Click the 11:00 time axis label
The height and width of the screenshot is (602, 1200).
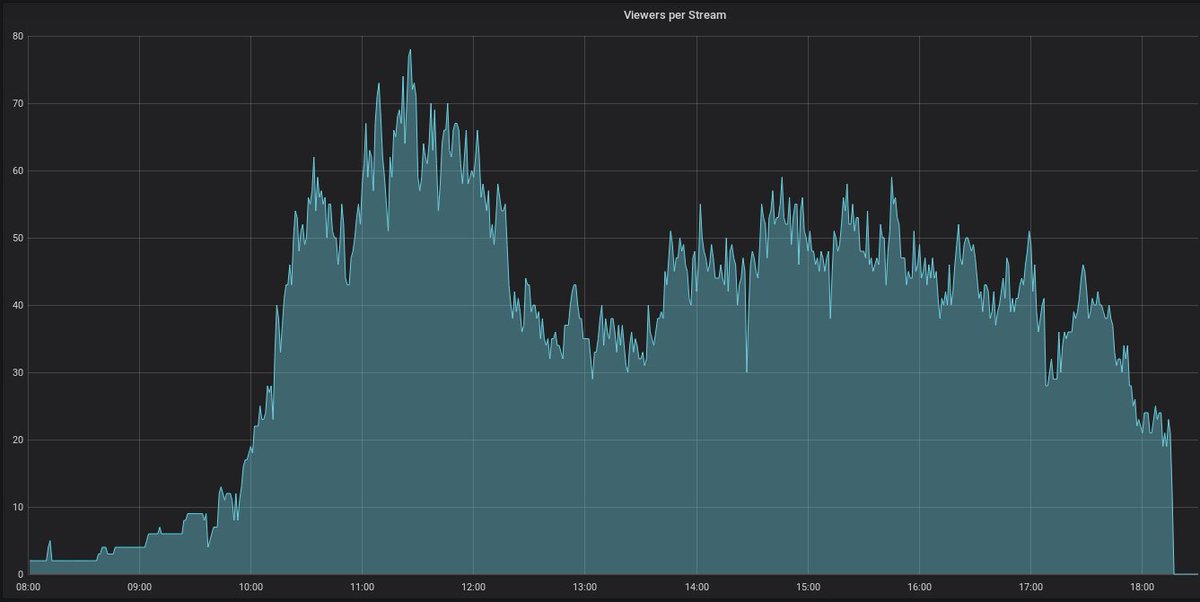point(362,587)
